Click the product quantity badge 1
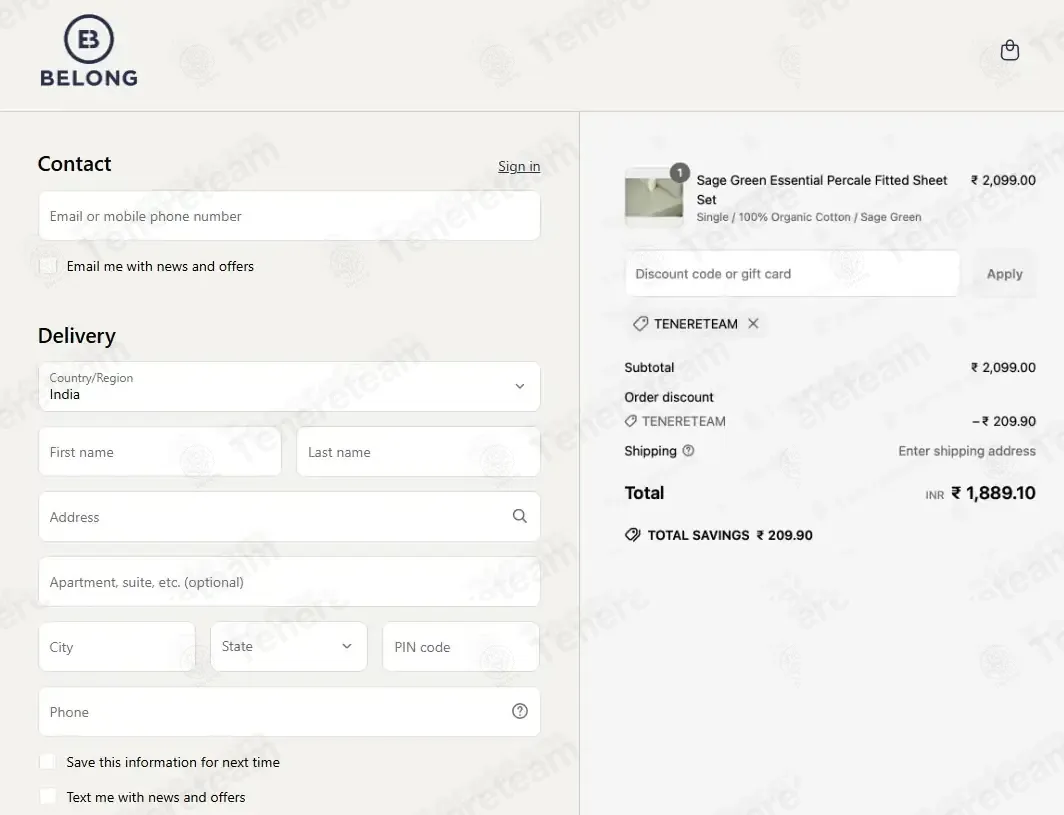 pos(679,172)
